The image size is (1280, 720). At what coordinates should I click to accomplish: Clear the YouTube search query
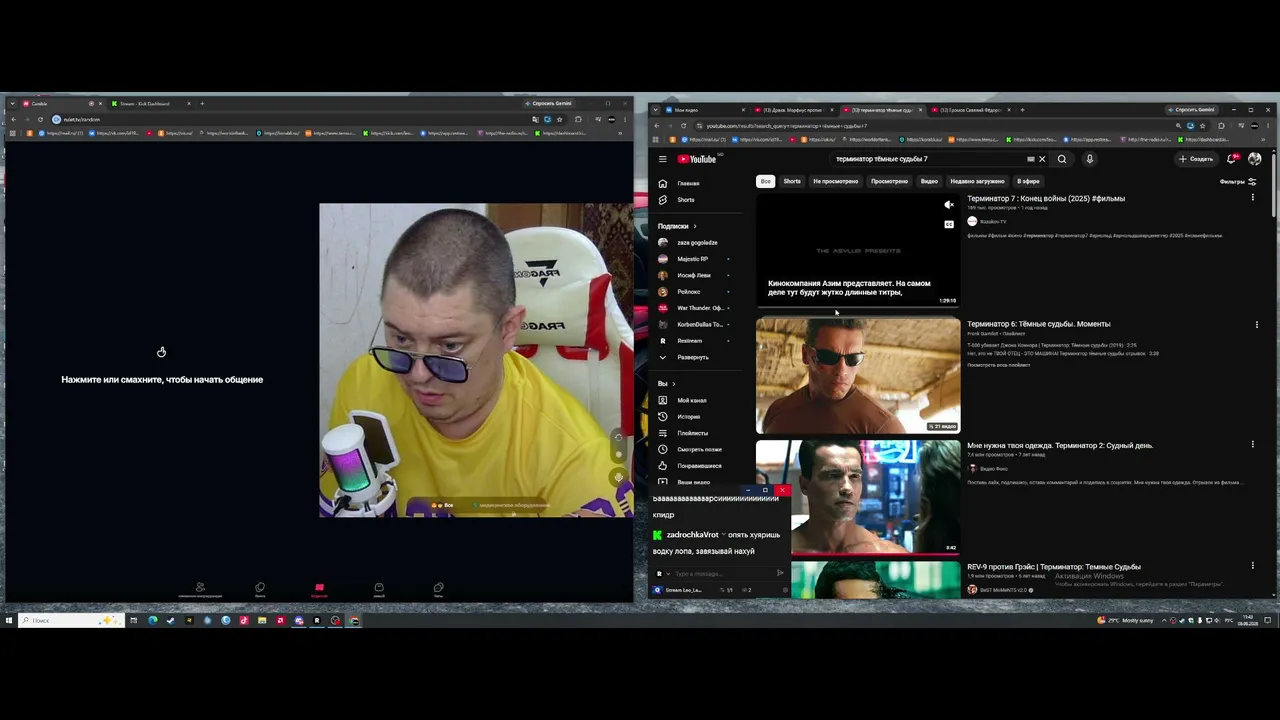coord(1041,159)
